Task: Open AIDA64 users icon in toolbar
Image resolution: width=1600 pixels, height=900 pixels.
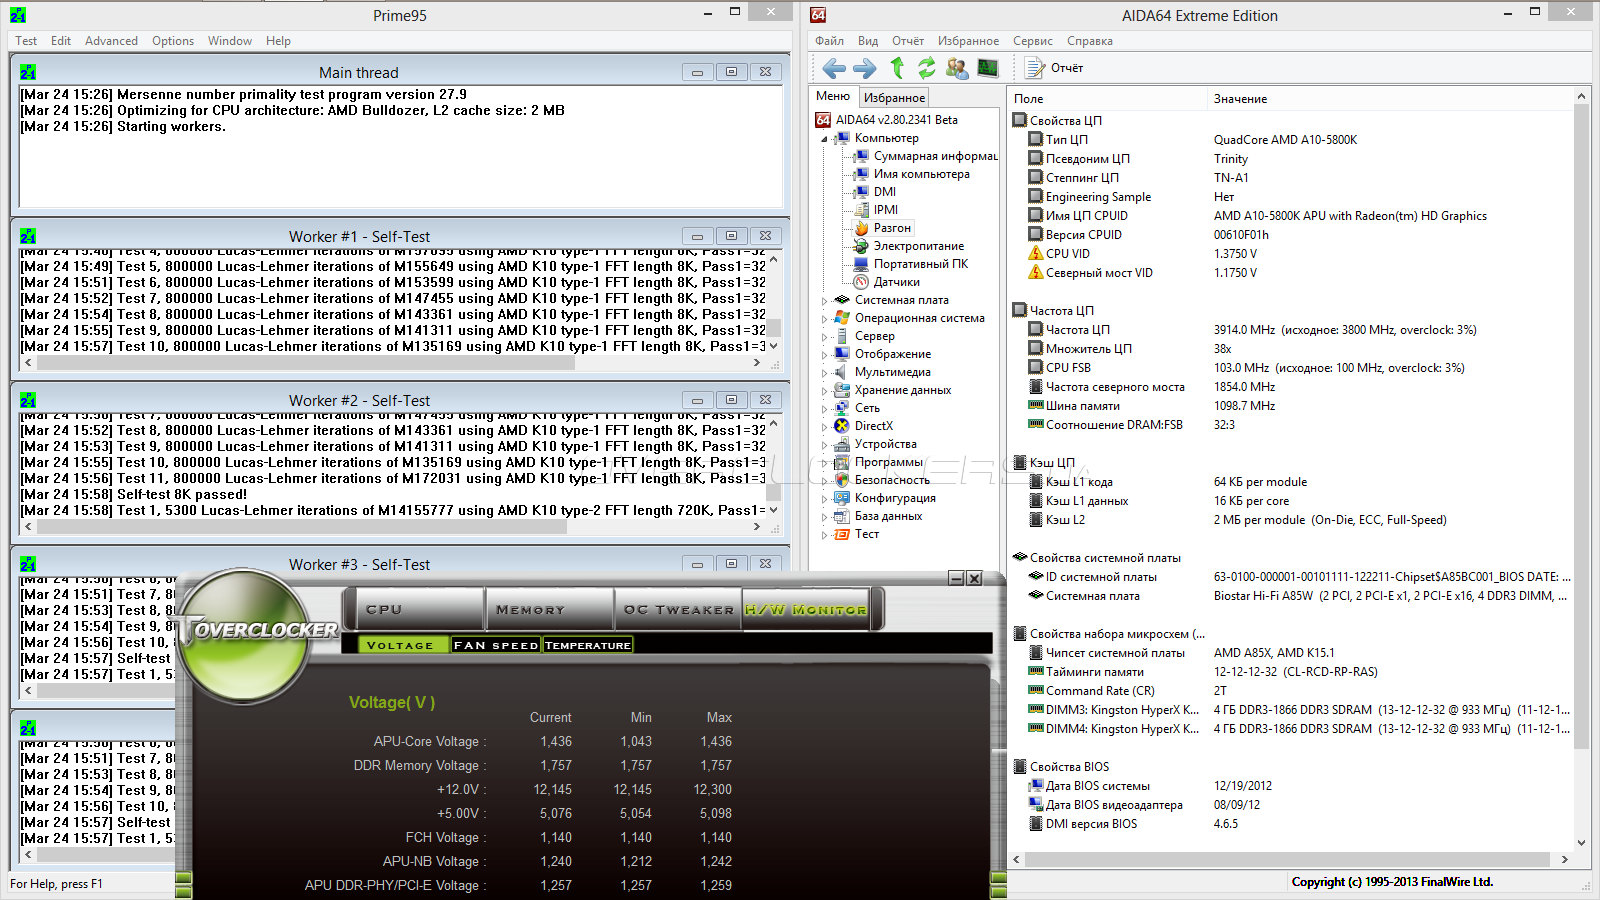Action: tap(957, 68)
